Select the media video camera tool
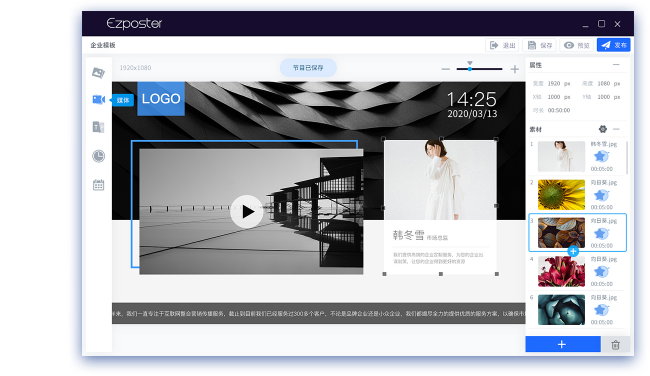This screenshot has height=376, width=650. coord(98,99)
